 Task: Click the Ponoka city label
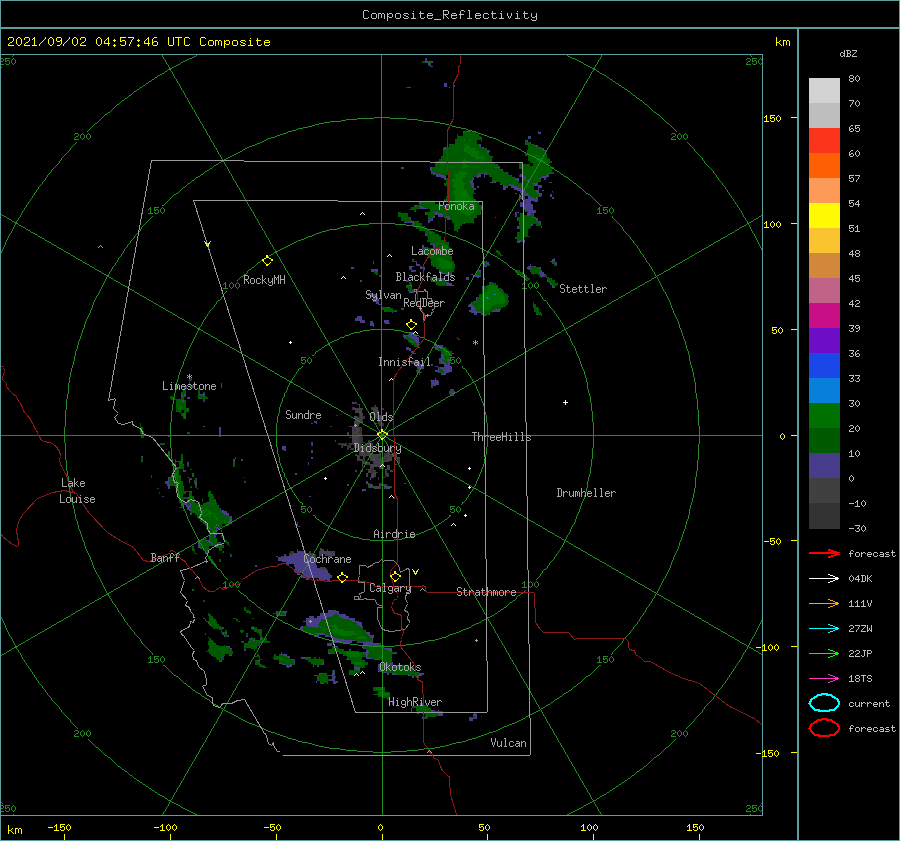click(x=456, y=206)
